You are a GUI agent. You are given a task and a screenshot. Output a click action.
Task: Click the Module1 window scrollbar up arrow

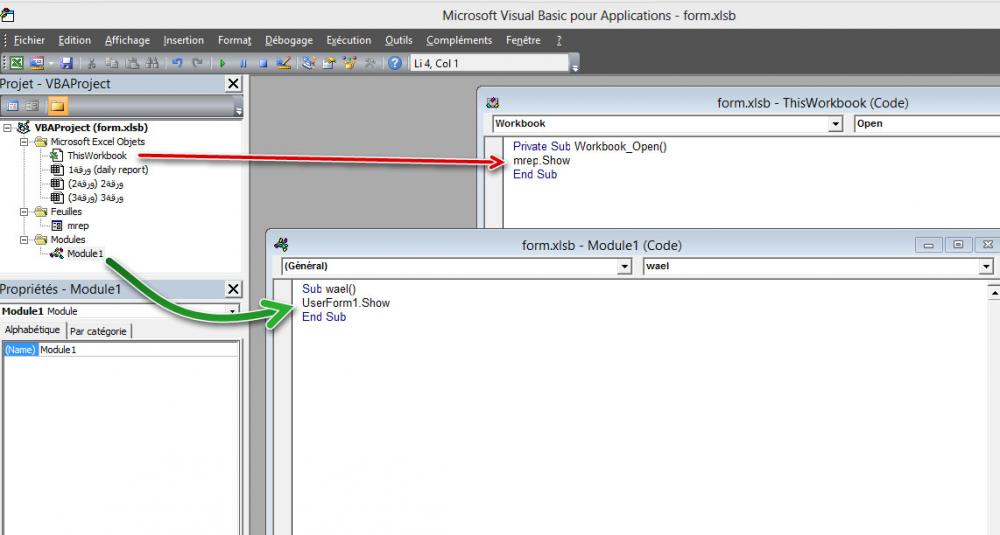994,292
